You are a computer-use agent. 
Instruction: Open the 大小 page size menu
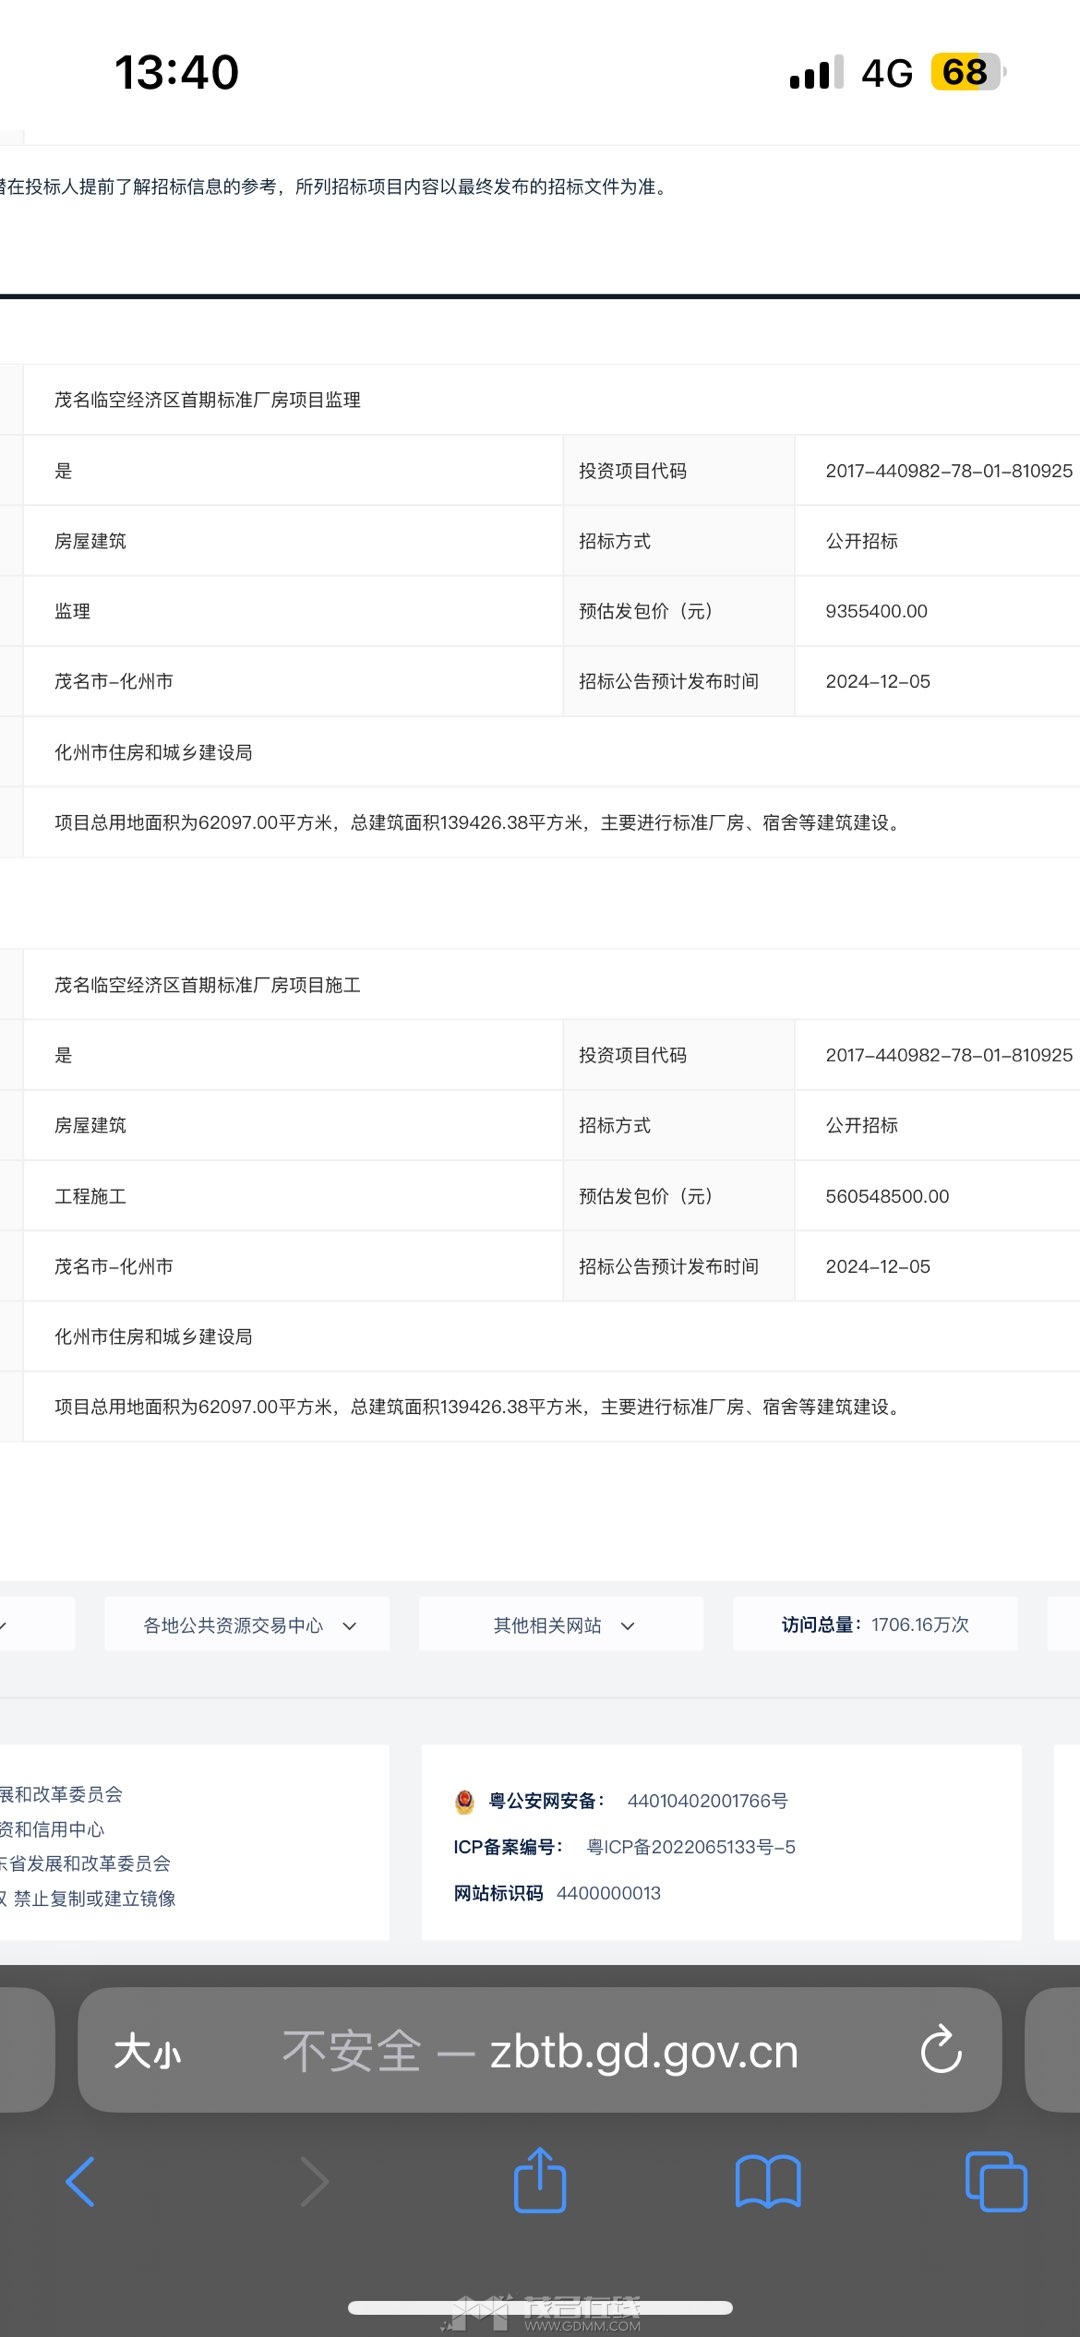(147, 2052)
